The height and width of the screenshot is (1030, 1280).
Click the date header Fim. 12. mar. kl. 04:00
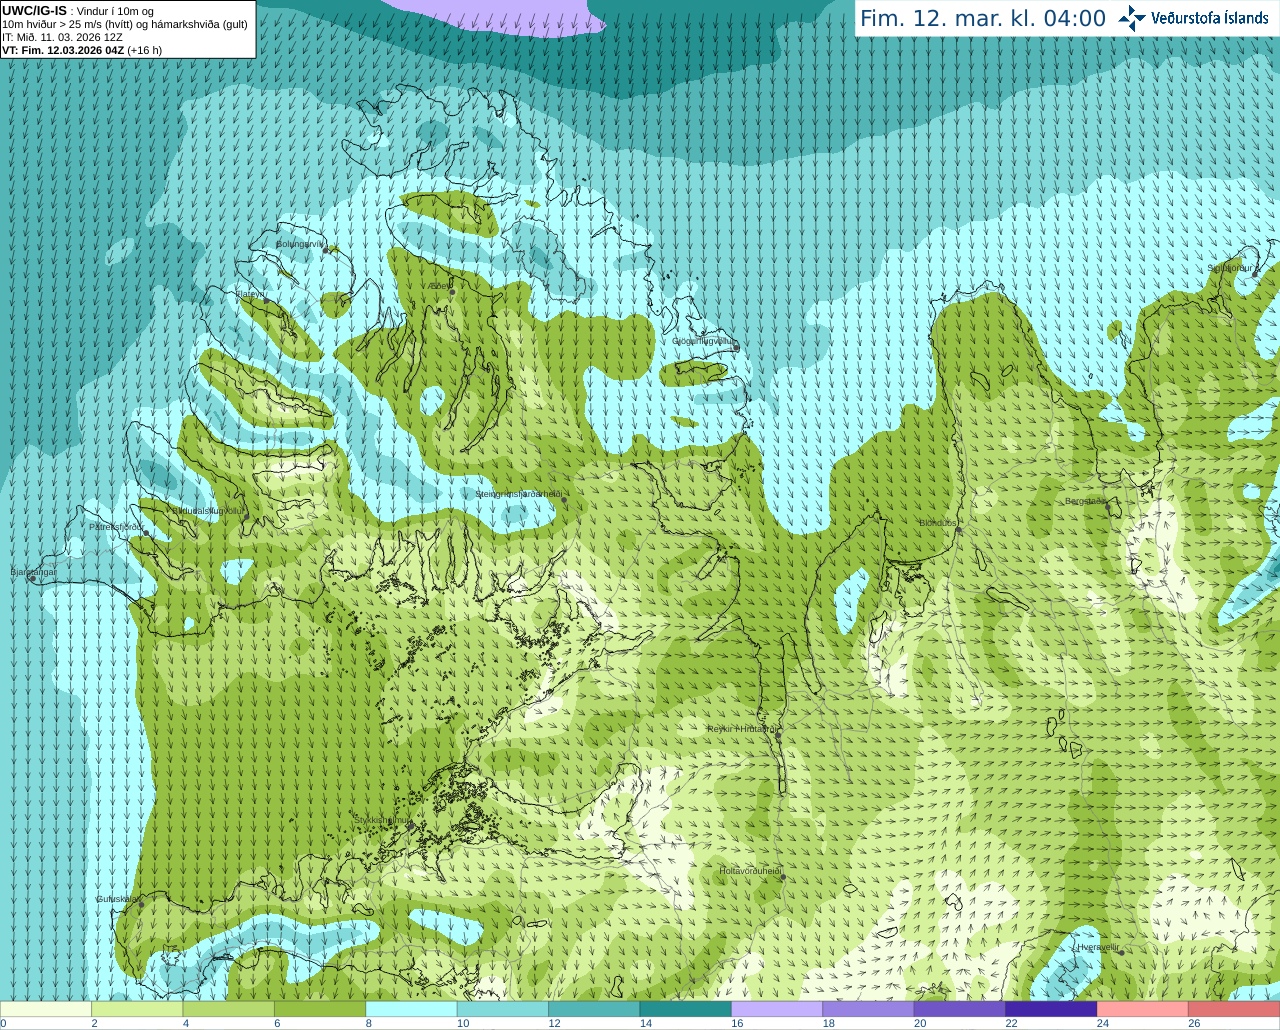click(983, 18)
